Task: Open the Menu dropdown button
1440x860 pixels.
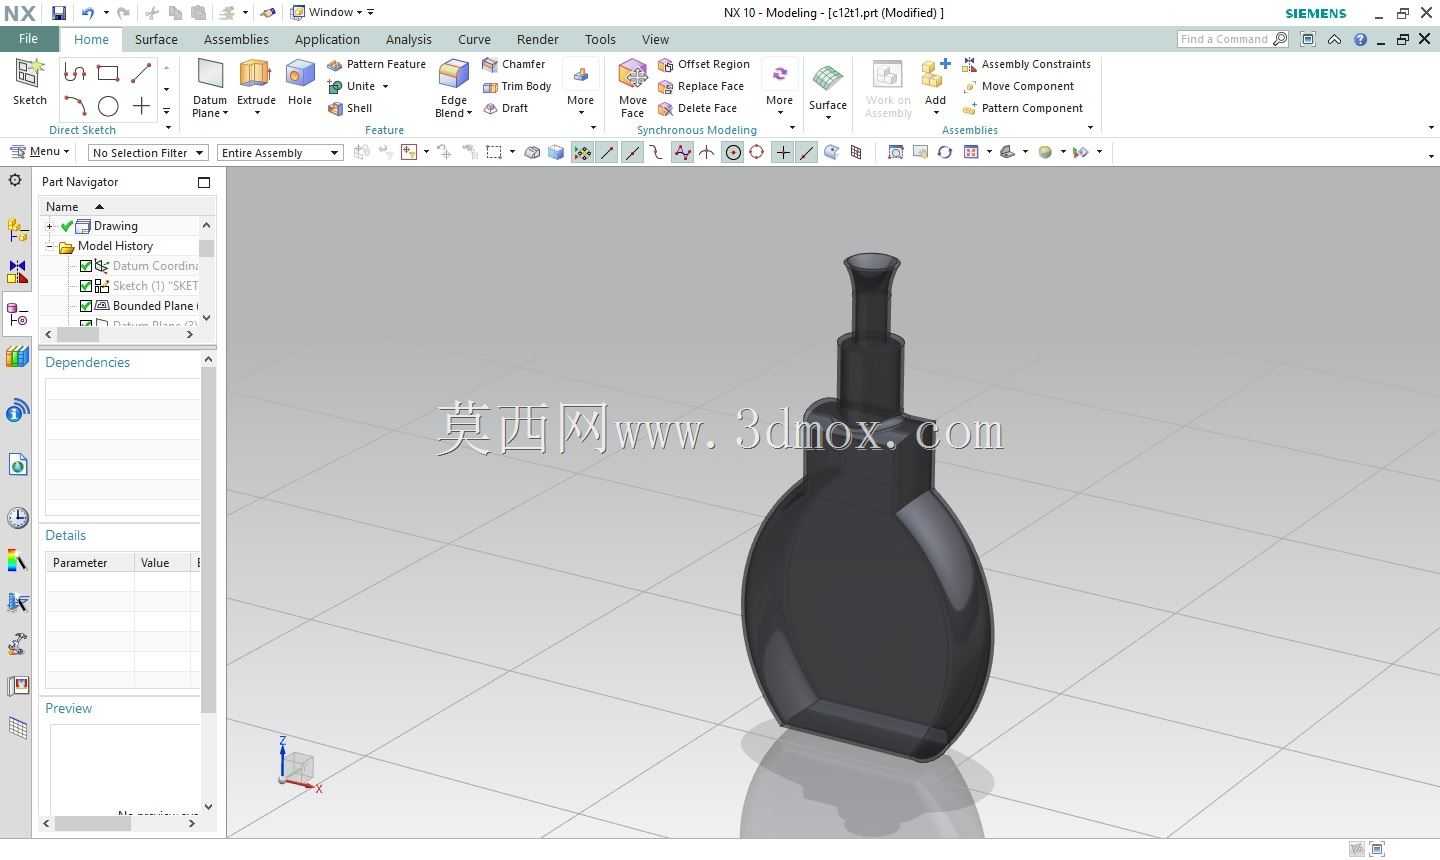Action: 39,152
